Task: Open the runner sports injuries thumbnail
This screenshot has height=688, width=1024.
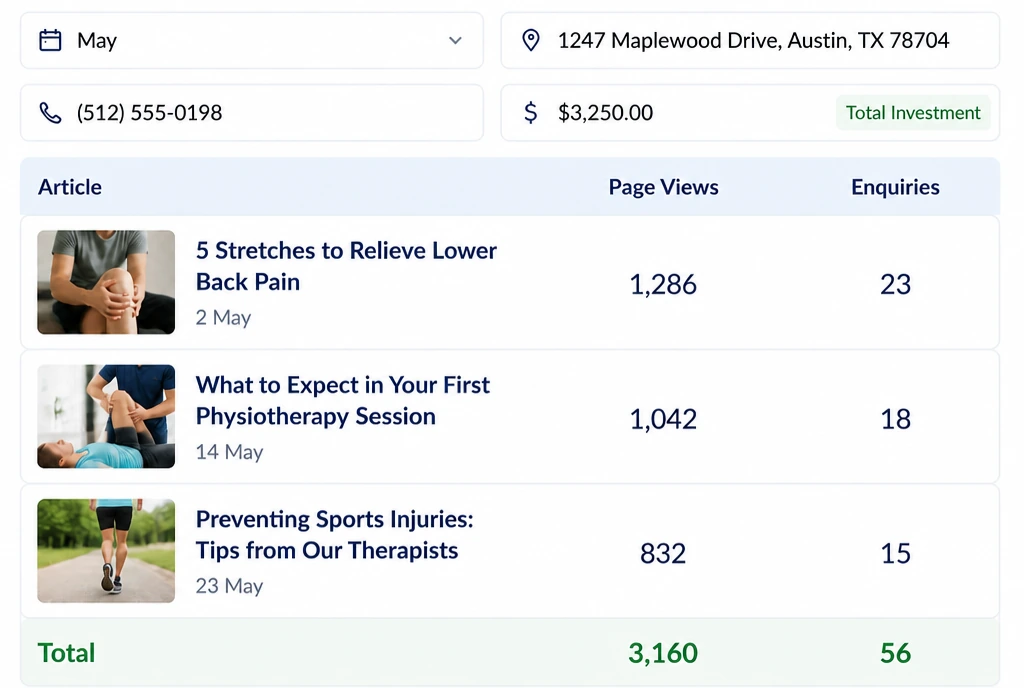Action: point(106,551)
